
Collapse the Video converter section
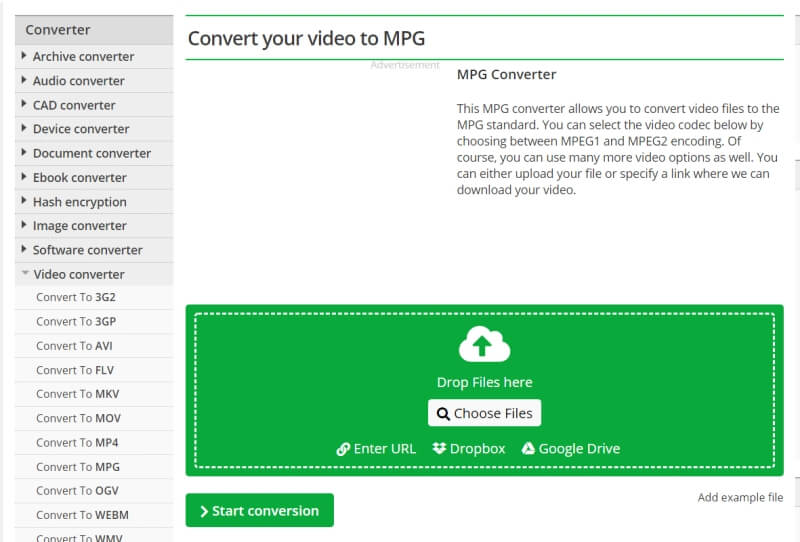(78, 274)
